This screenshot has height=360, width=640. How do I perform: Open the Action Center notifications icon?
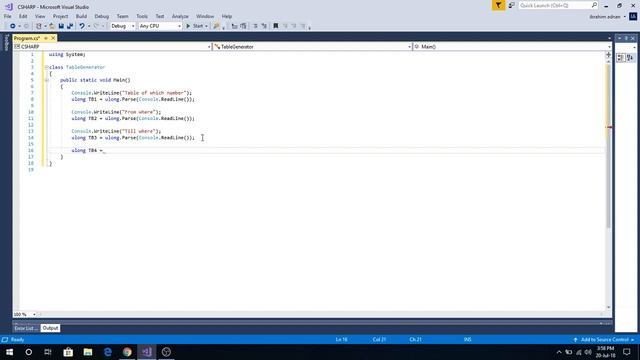(627, 352)
